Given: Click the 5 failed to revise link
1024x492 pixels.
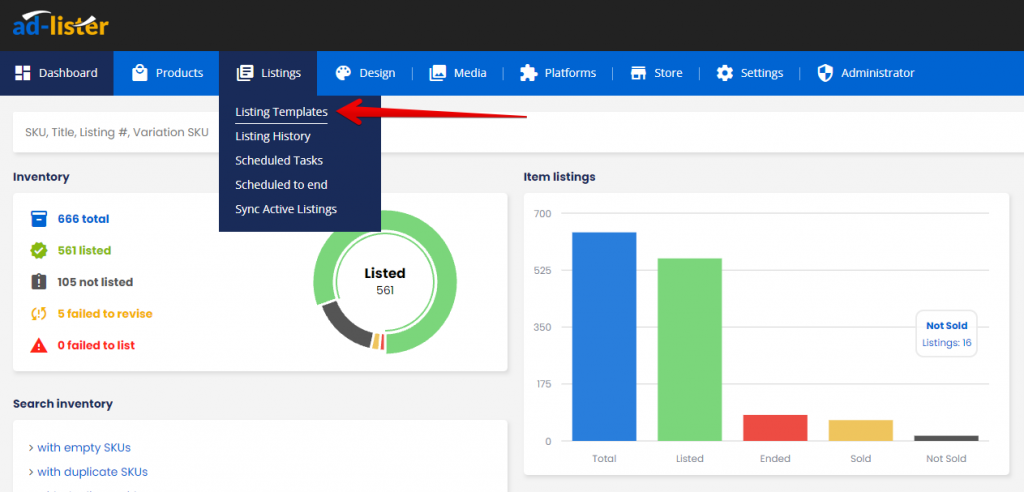Looking at the screenshot, I should (x=105, y=314).
